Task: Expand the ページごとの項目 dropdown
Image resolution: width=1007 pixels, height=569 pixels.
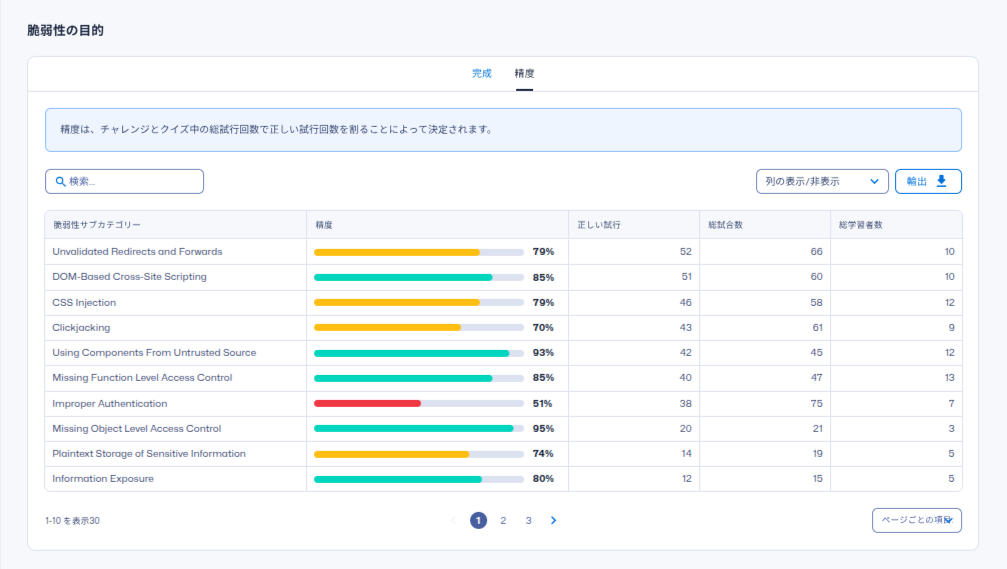Action: (x=916, y=520)
